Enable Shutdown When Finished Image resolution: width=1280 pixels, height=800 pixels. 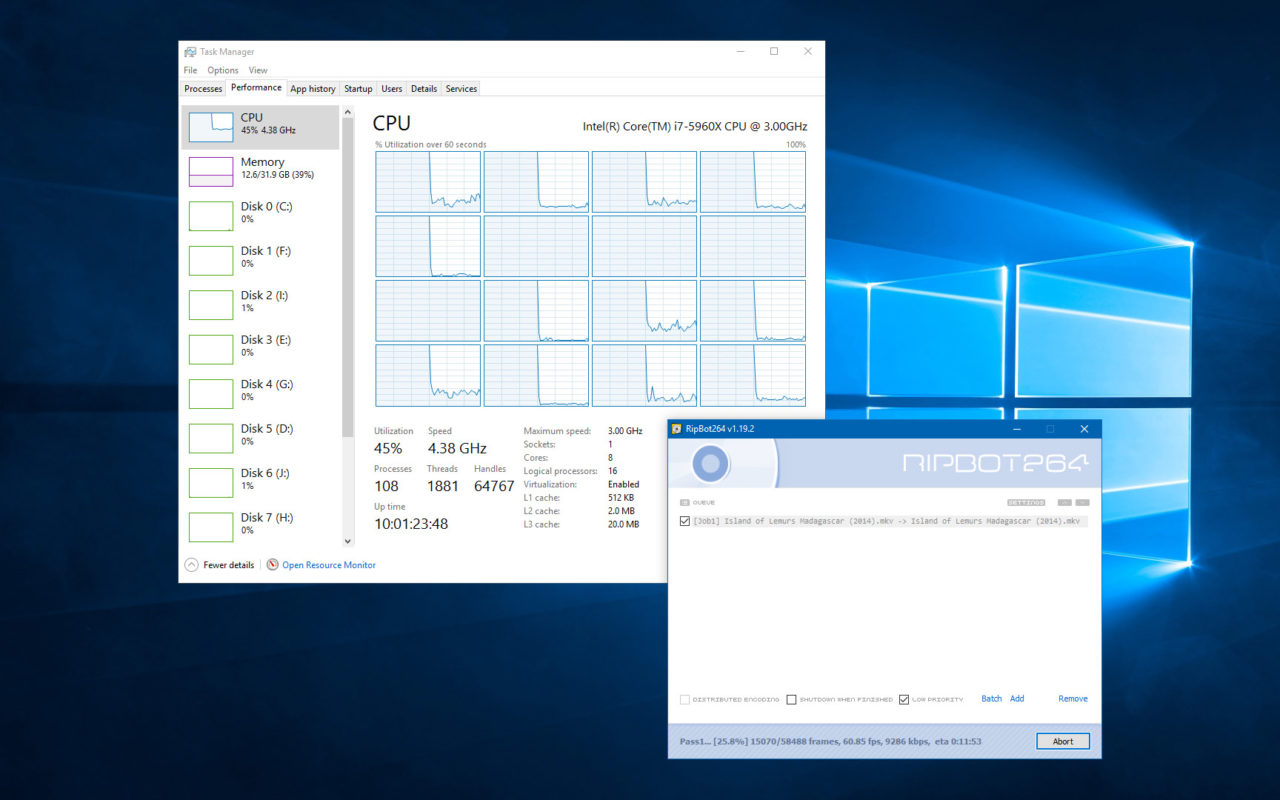(792, 699)
